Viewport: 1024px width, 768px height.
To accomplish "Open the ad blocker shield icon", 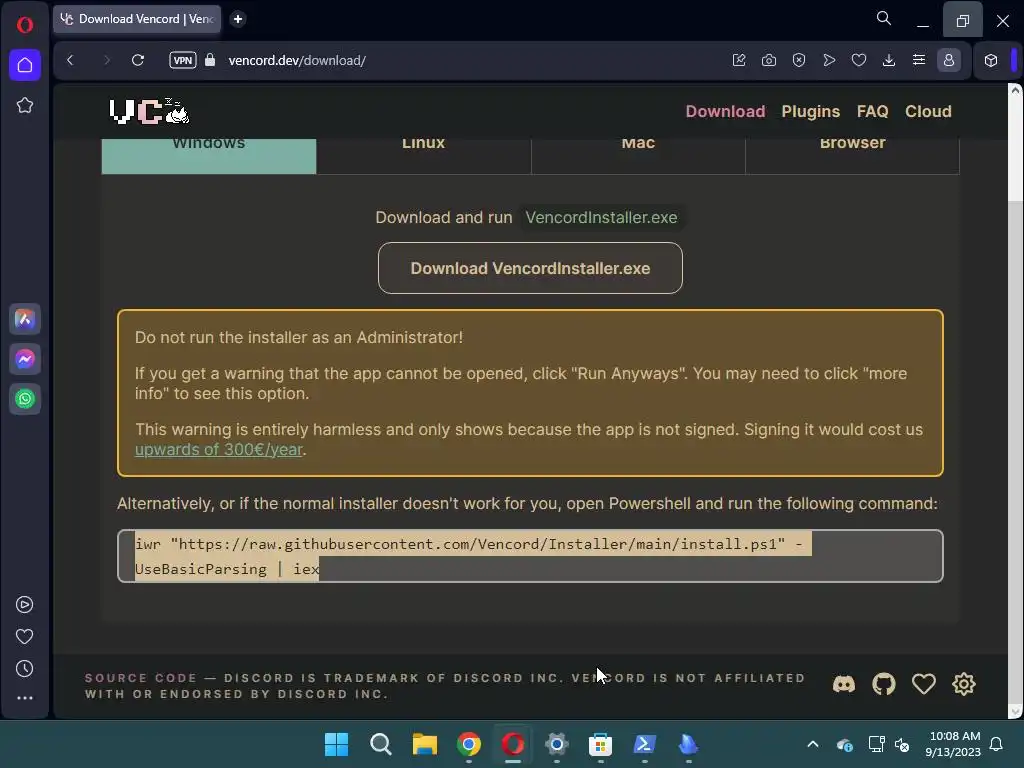I will (x=799, y=60).
